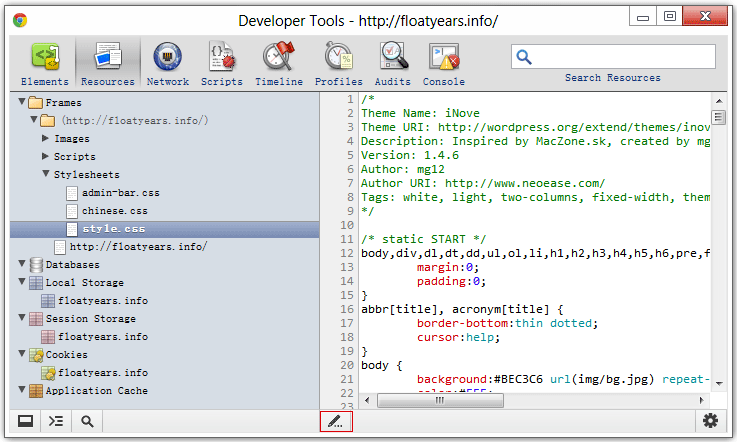Viewport: 737px width, 442px height.
Task: Click the horizontal scrollbar thumb
Action: tap(440, 400)
